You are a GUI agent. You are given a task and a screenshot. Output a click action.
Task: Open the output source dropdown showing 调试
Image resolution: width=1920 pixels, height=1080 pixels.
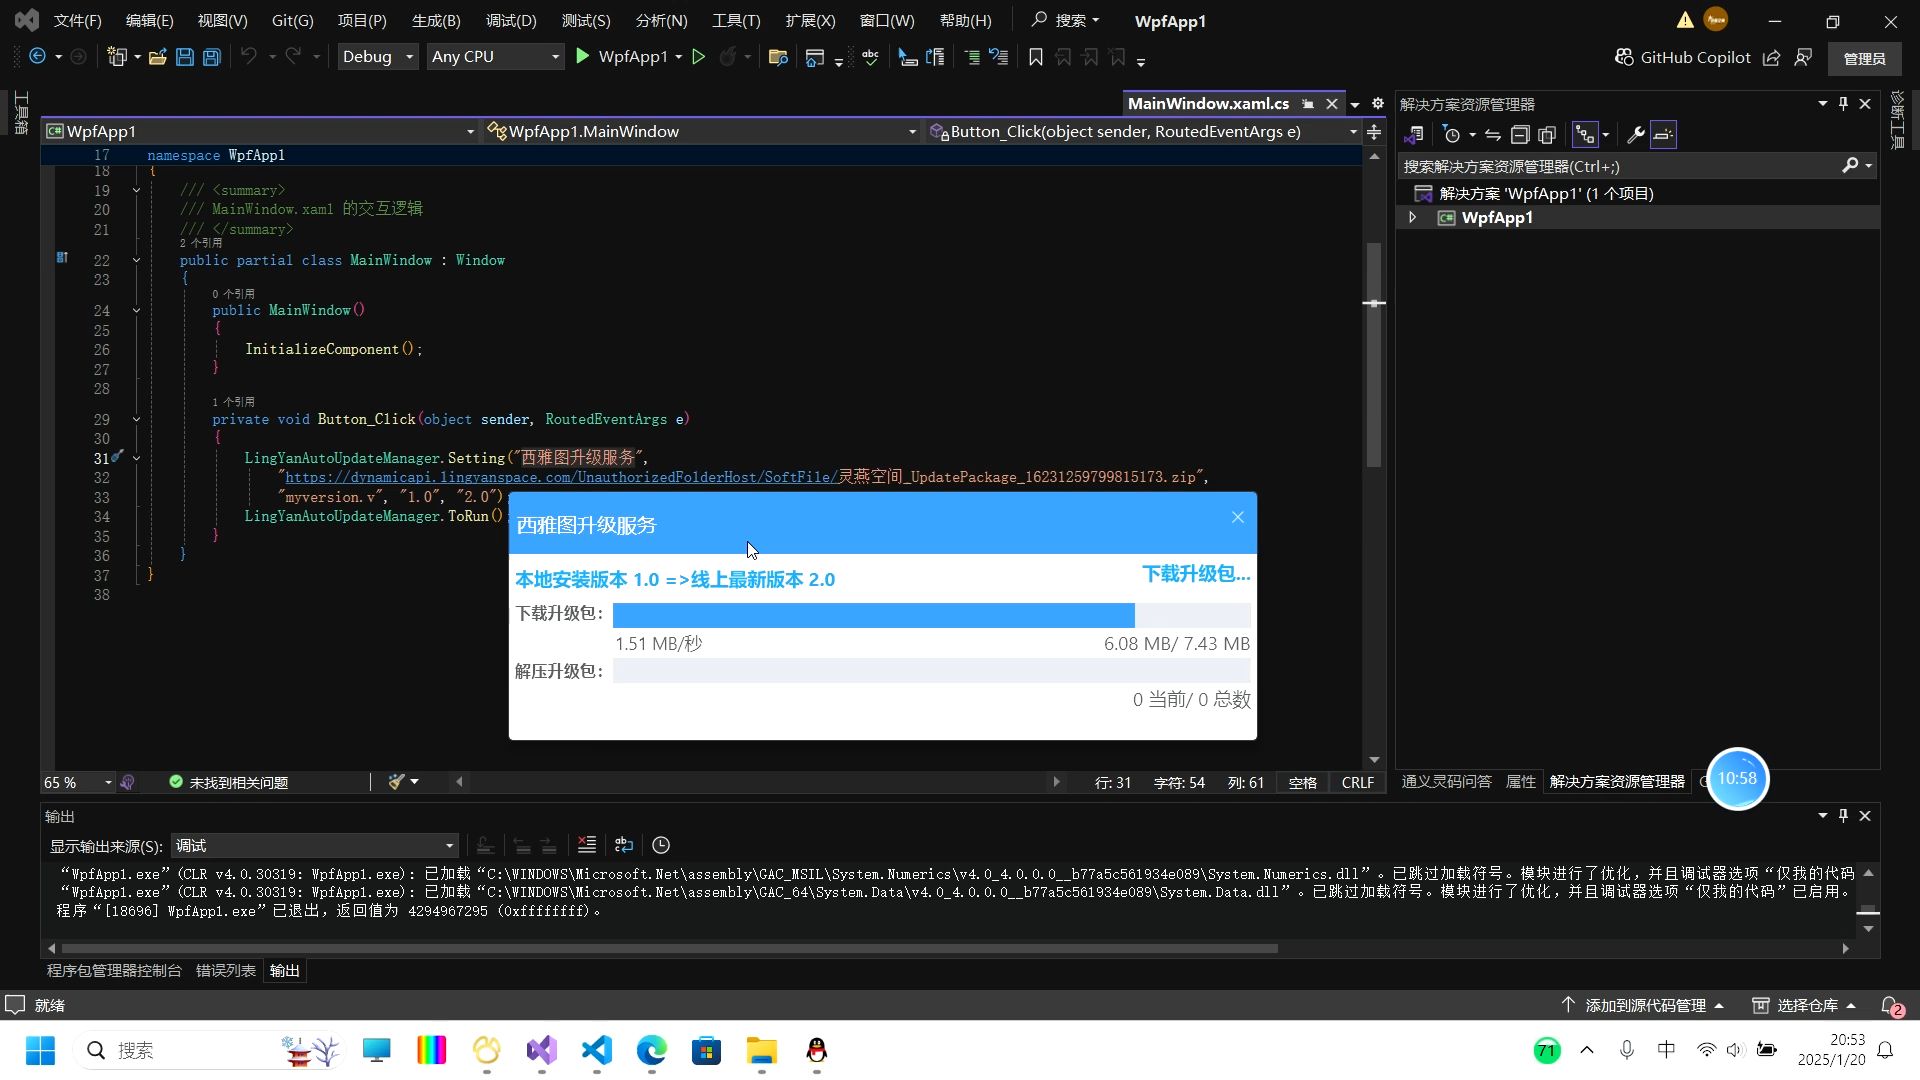click(x=314, y=846)
